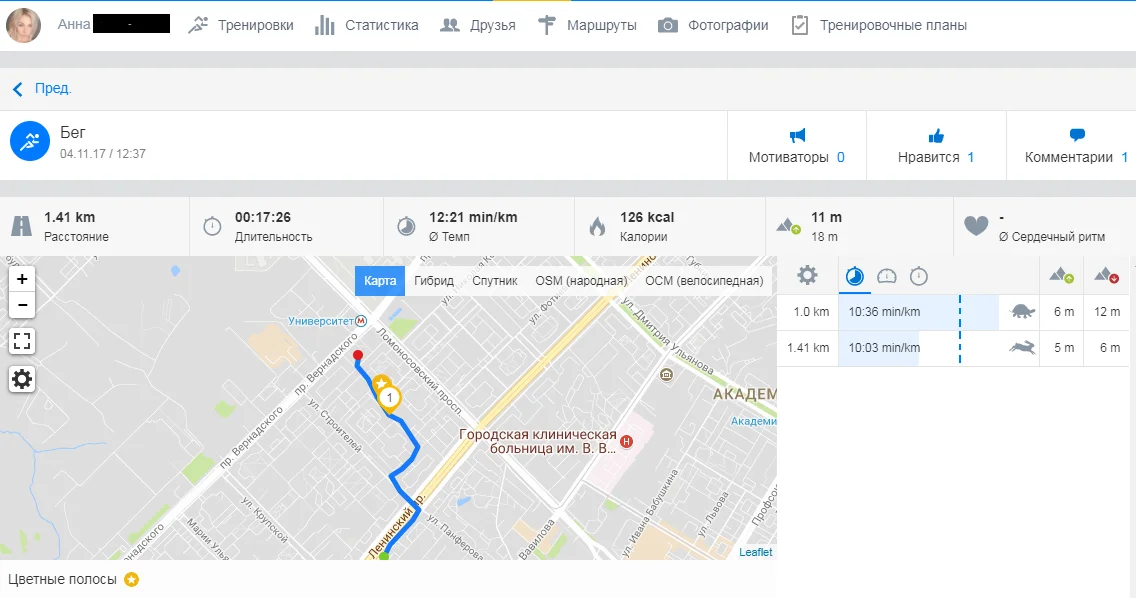Click the Цветные полосы label
Screen dimensions: 1136x598
62,579
